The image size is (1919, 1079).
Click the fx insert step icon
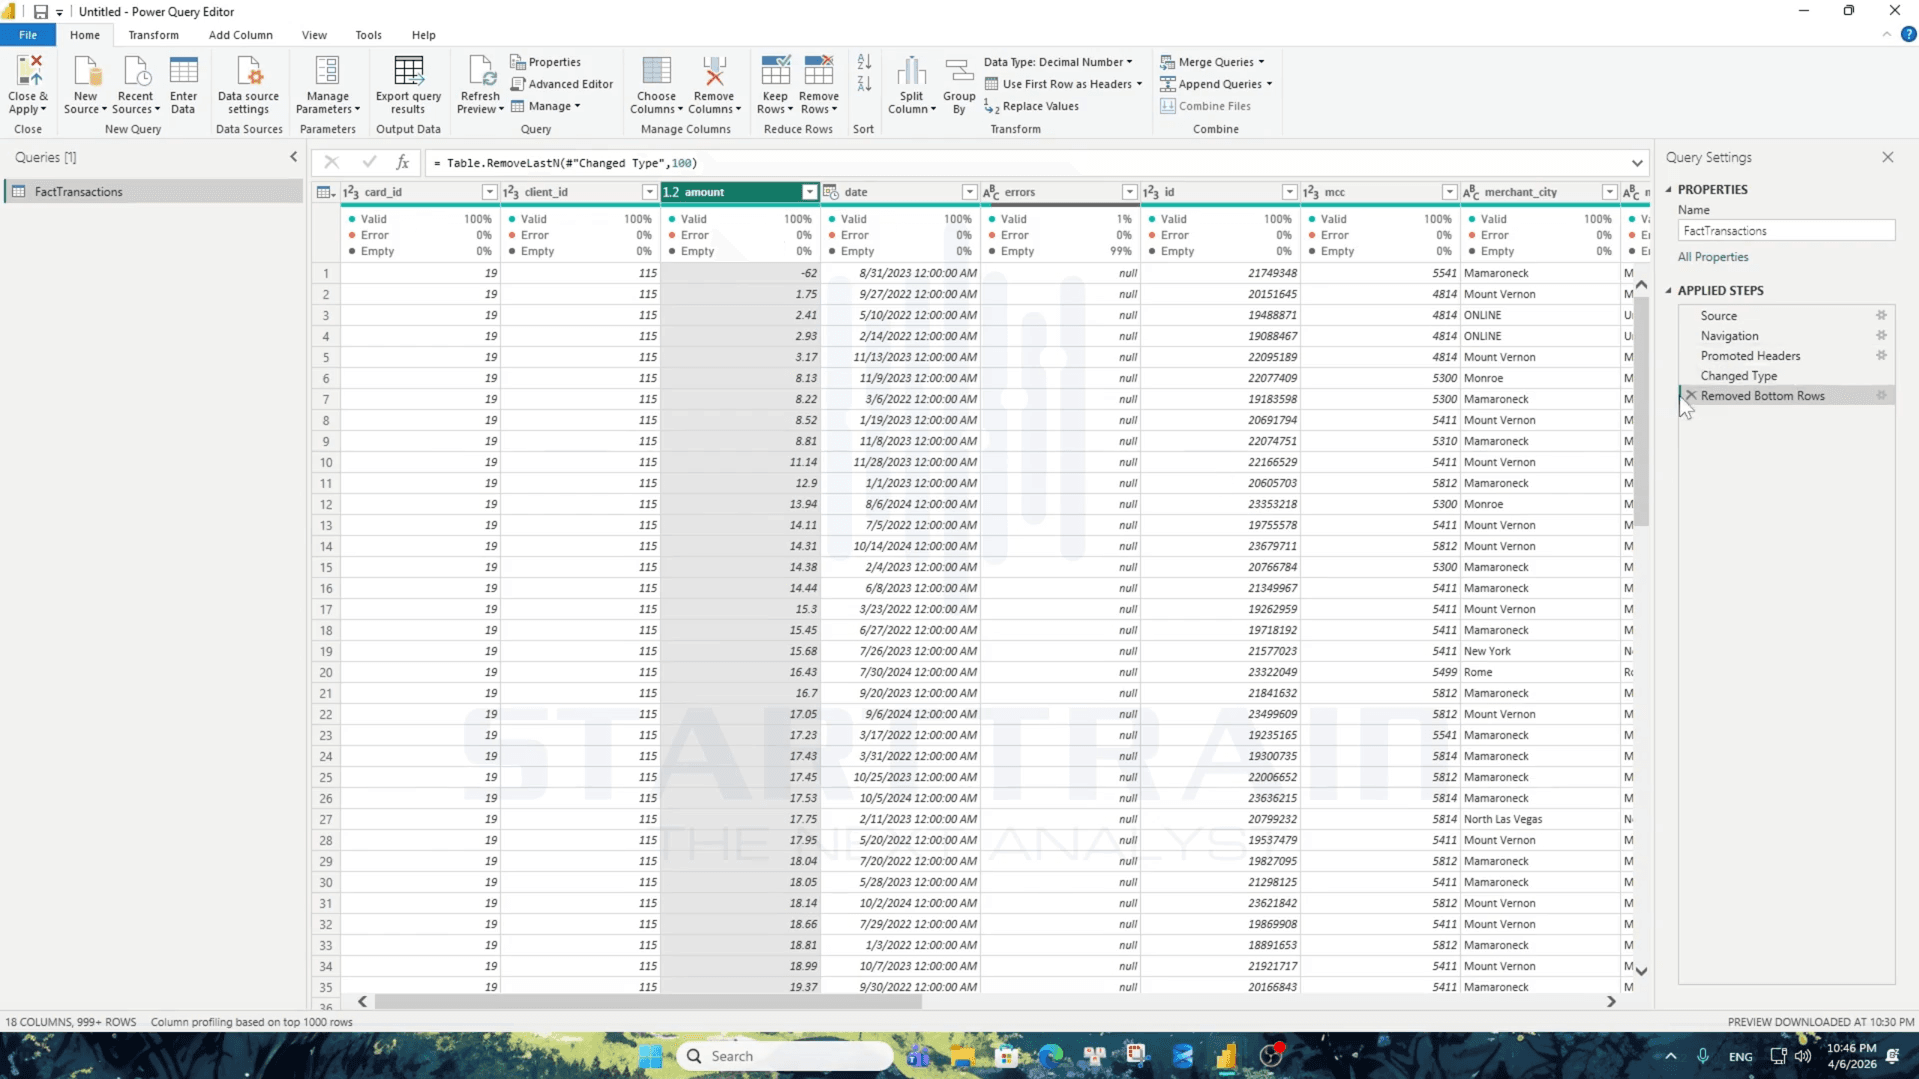pos(402,162)
